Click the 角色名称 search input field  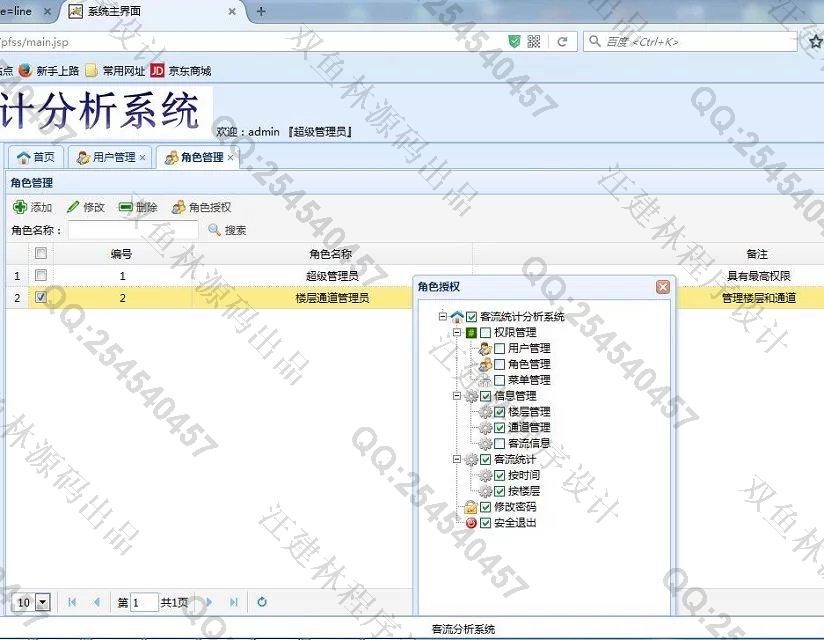click(132, 230)
